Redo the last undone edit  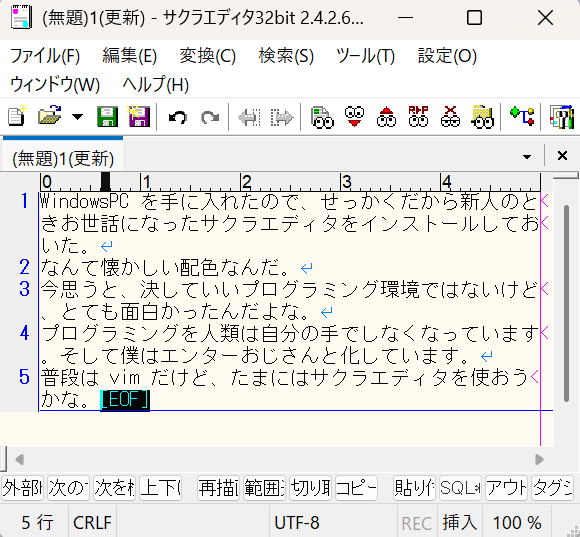210,118
